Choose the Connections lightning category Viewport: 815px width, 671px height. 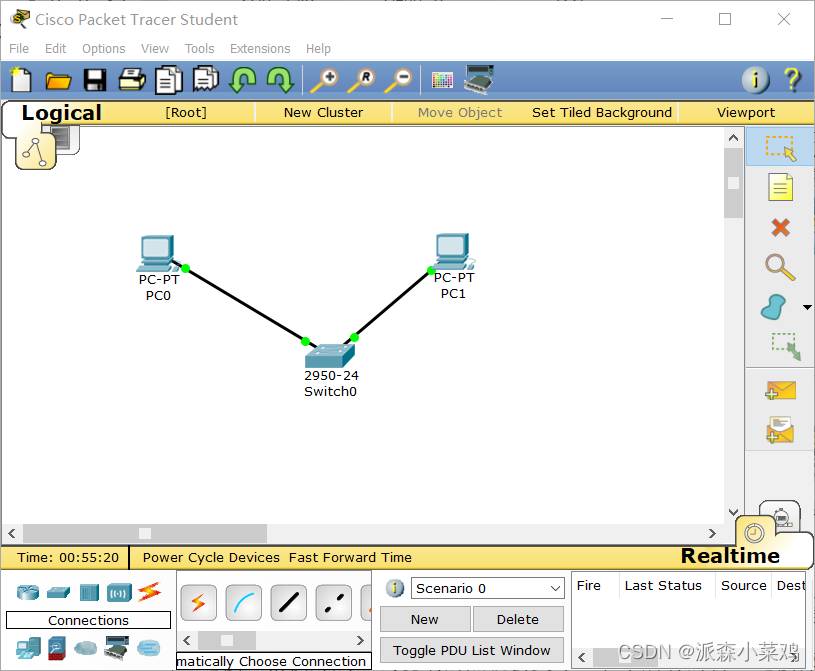[150, 592]
